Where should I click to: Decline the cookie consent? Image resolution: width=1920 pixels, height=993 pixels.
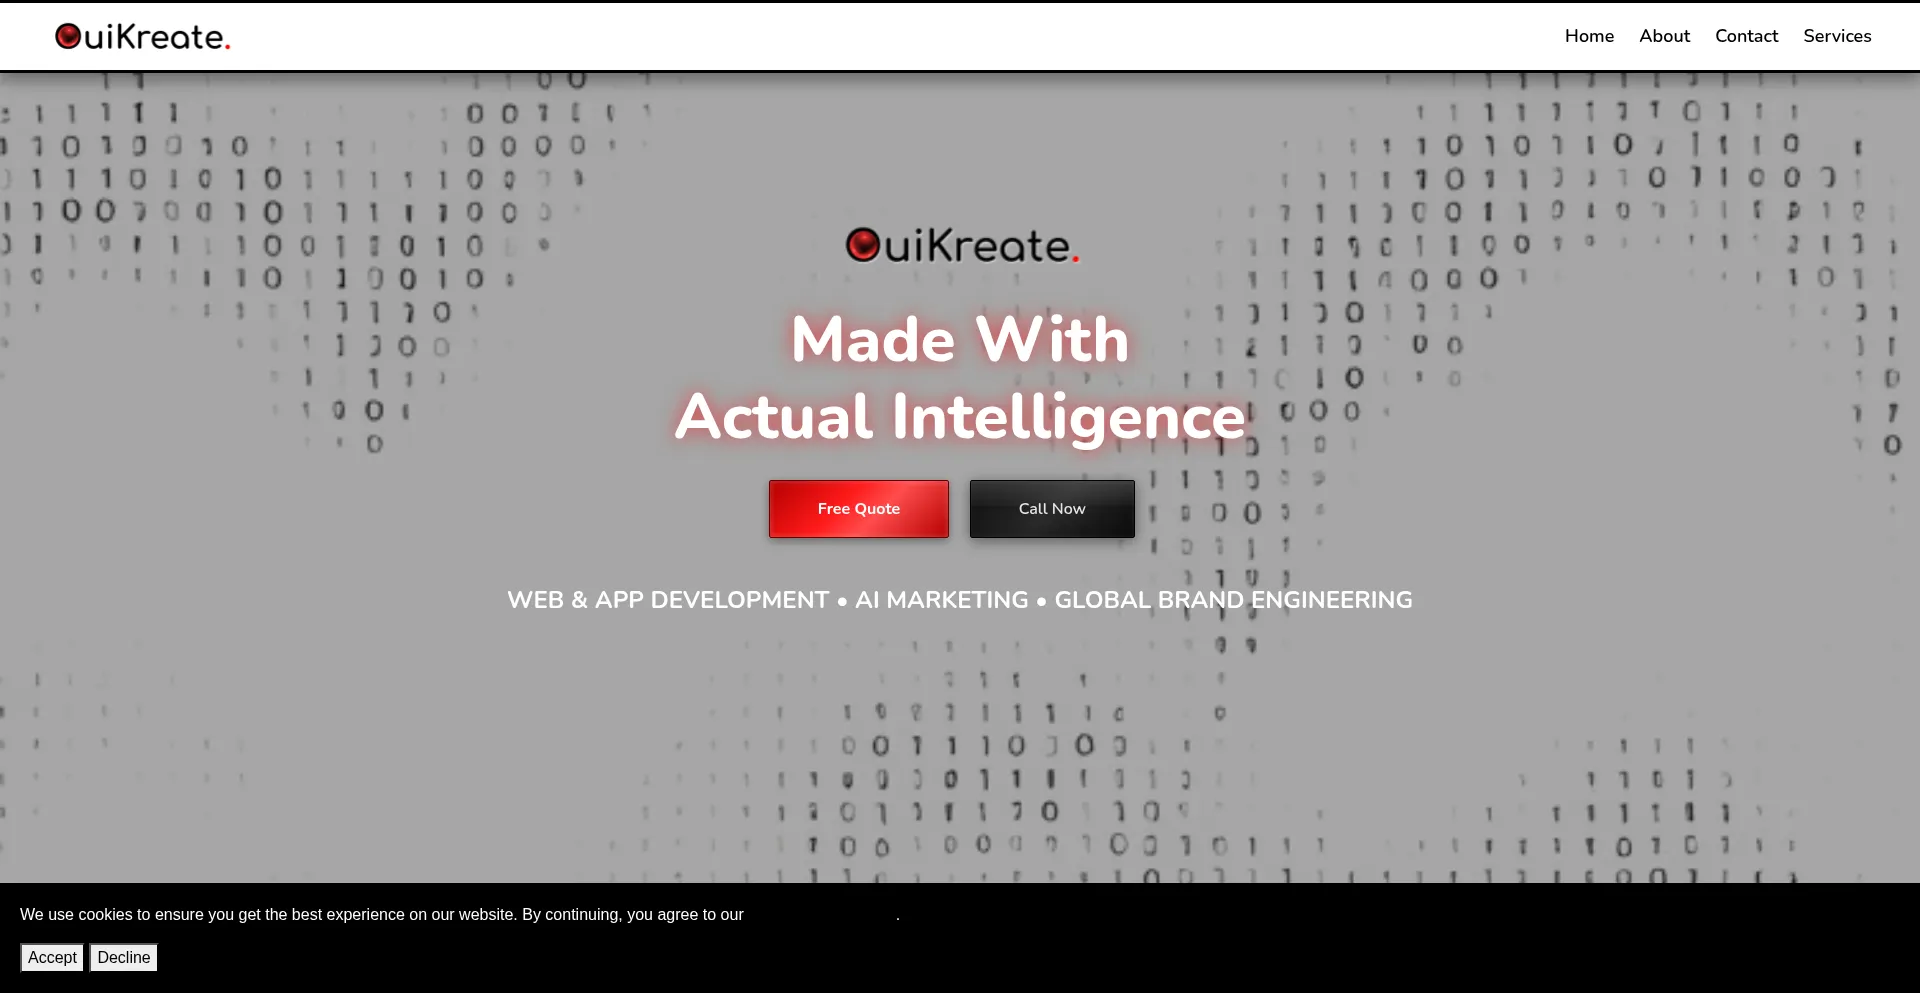[124, 957]
